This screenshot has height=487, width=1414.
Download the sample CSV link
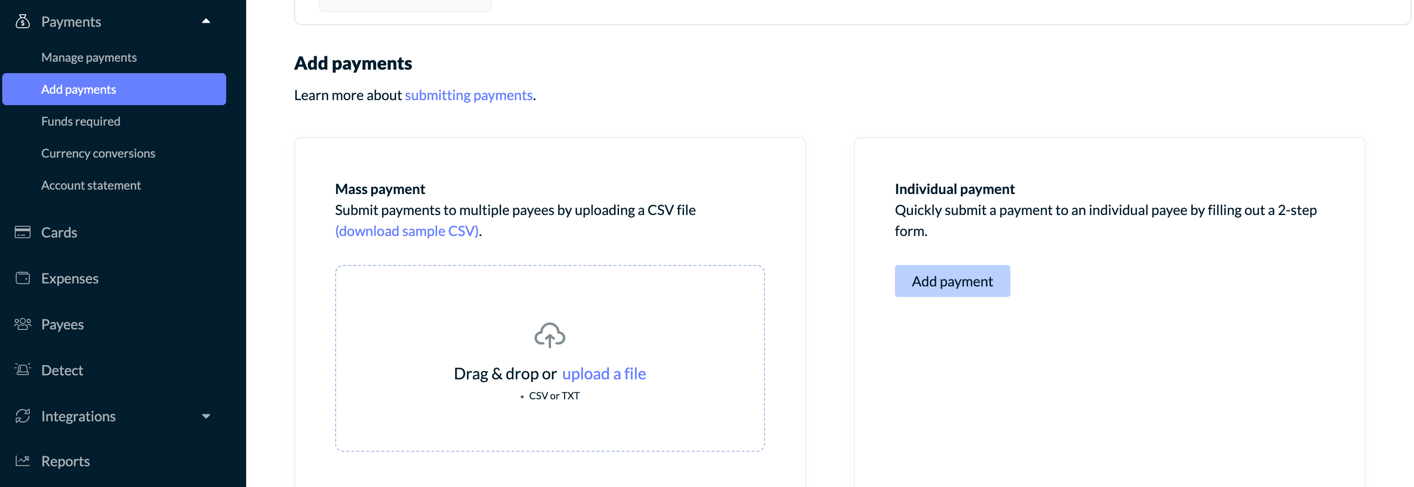click(407, 231)
